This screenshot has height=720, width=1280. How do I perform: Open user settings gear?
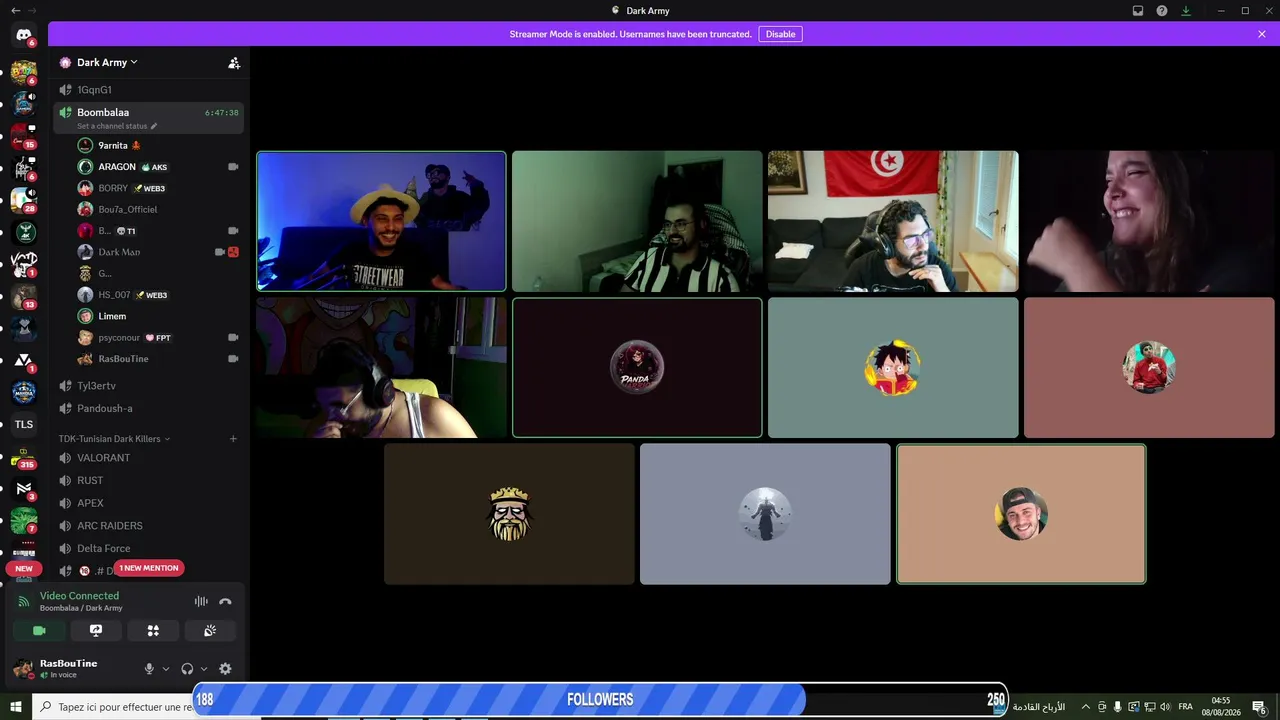(225, 669)
